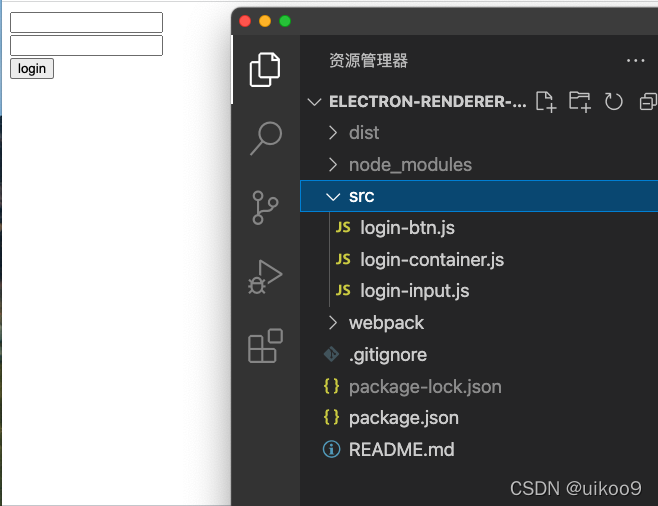Click the New Folder icon in explorer header
The image size is (658, 506).
580,102
